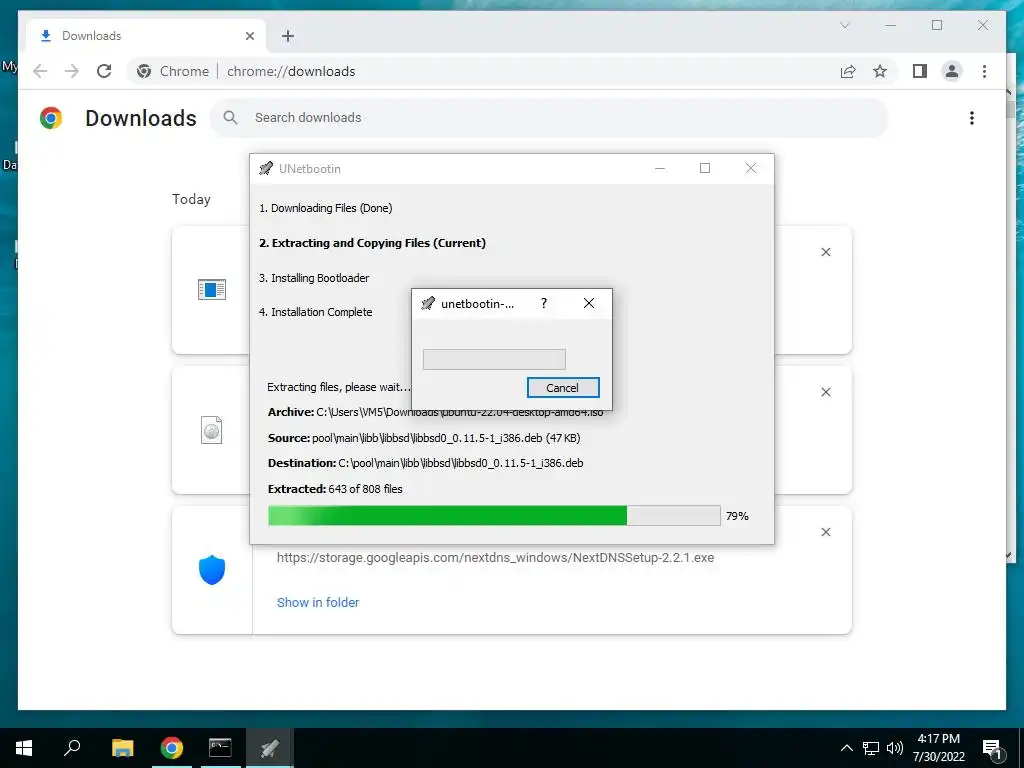Screen dimensions: 1024x768
Task: Click the NextDNS blue shield icon
Action: 212,570
